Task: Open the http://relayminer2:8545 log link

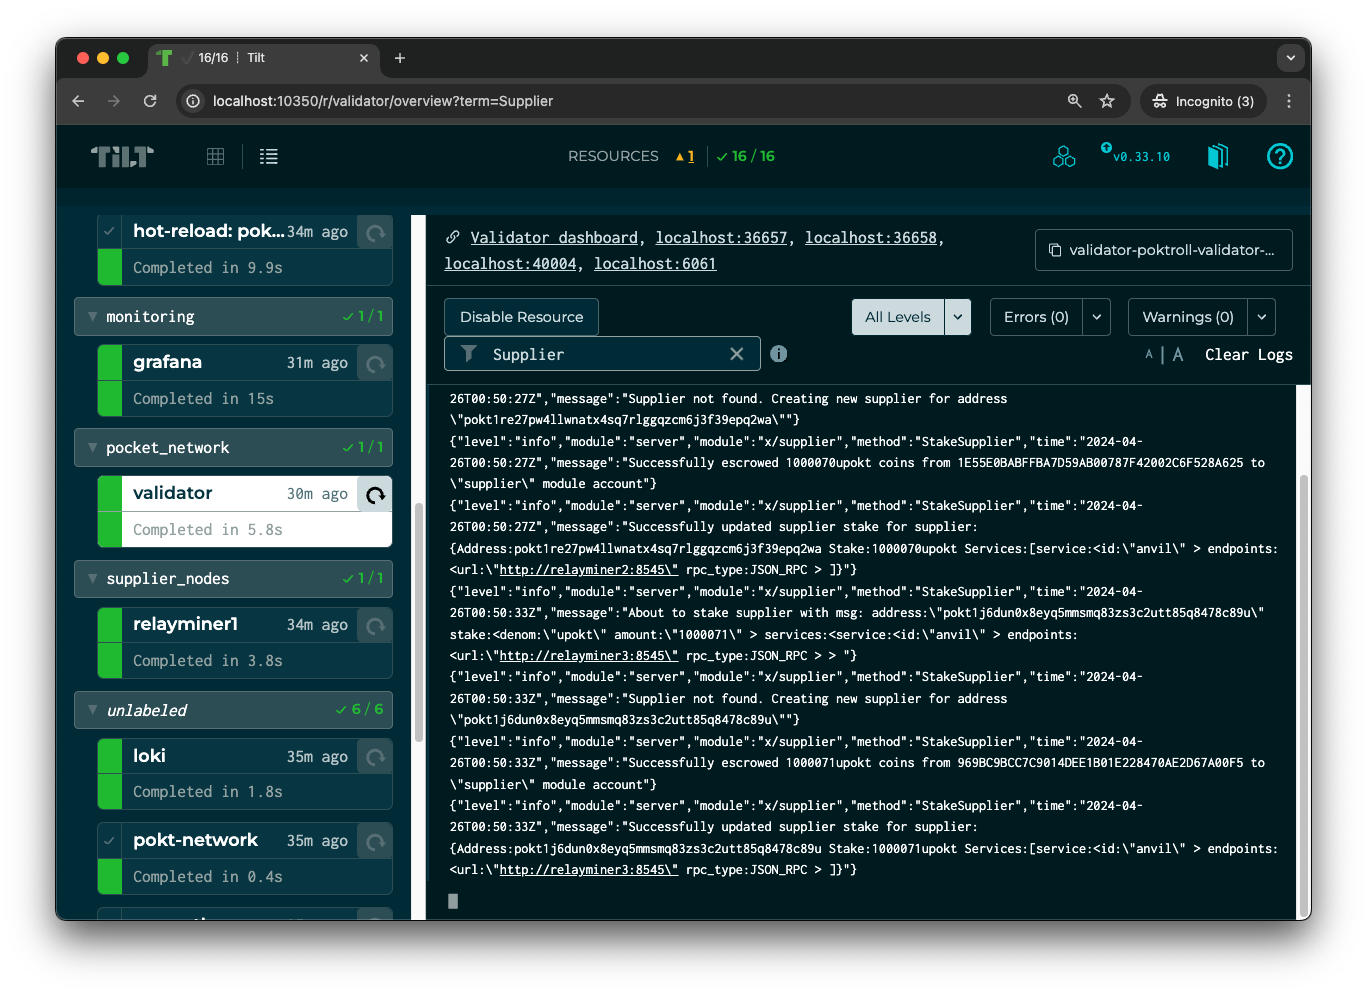Action: (x=589, y=570)
